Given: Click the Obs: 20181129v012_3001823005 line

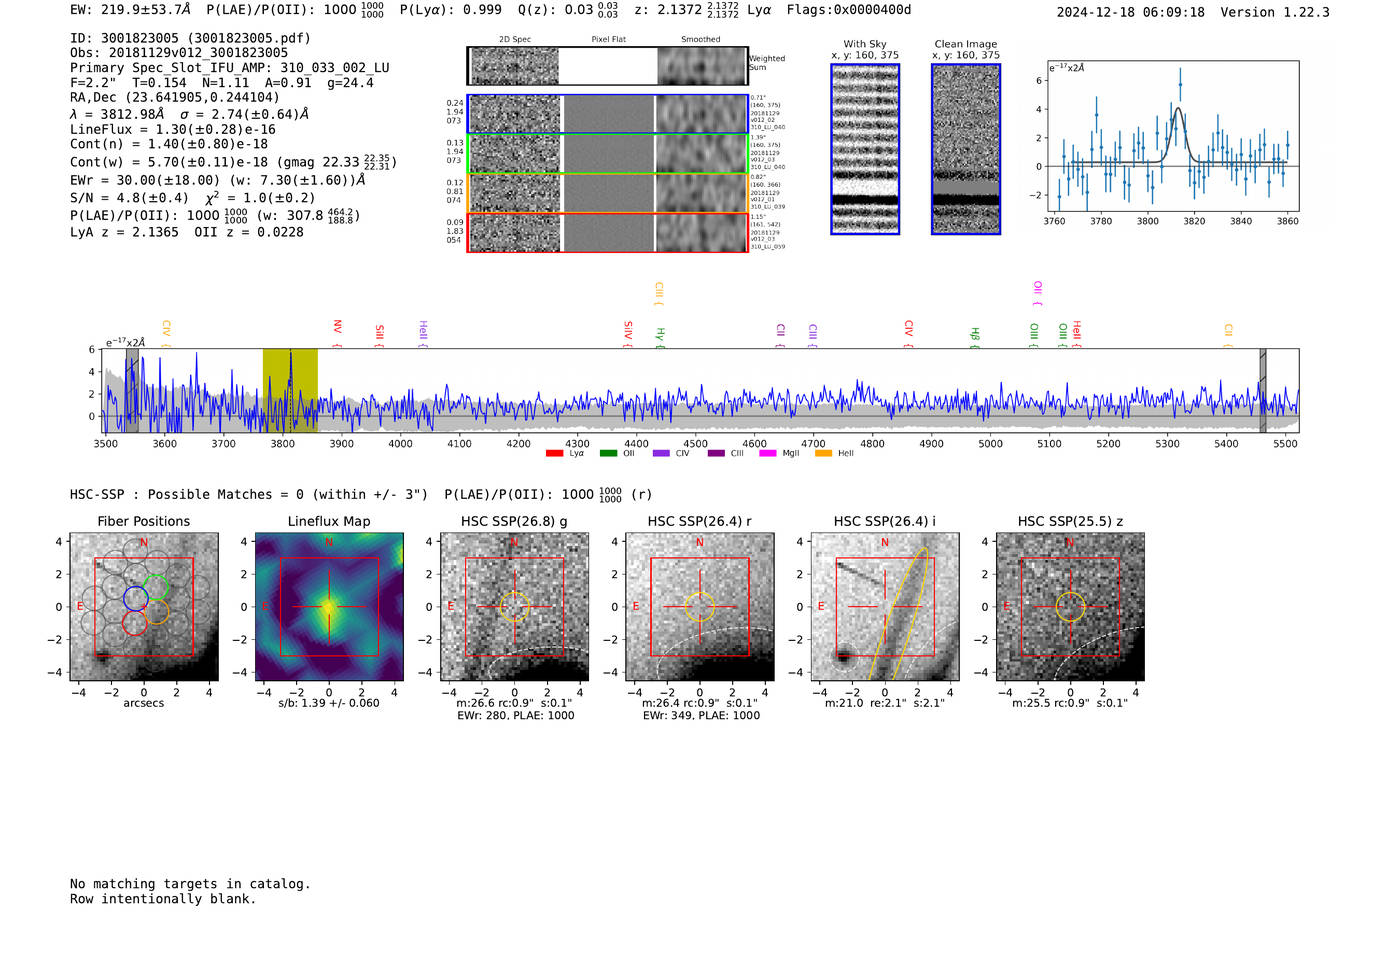Looking at the screenshot, I should click(179, 53).
